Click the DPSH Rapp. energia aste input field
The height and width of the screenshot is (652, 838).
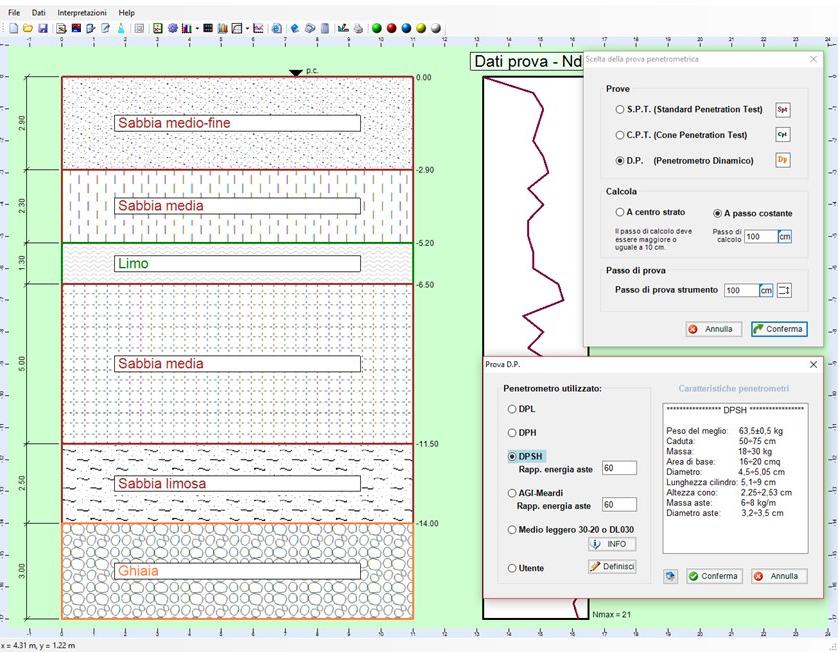pos(619,468)
